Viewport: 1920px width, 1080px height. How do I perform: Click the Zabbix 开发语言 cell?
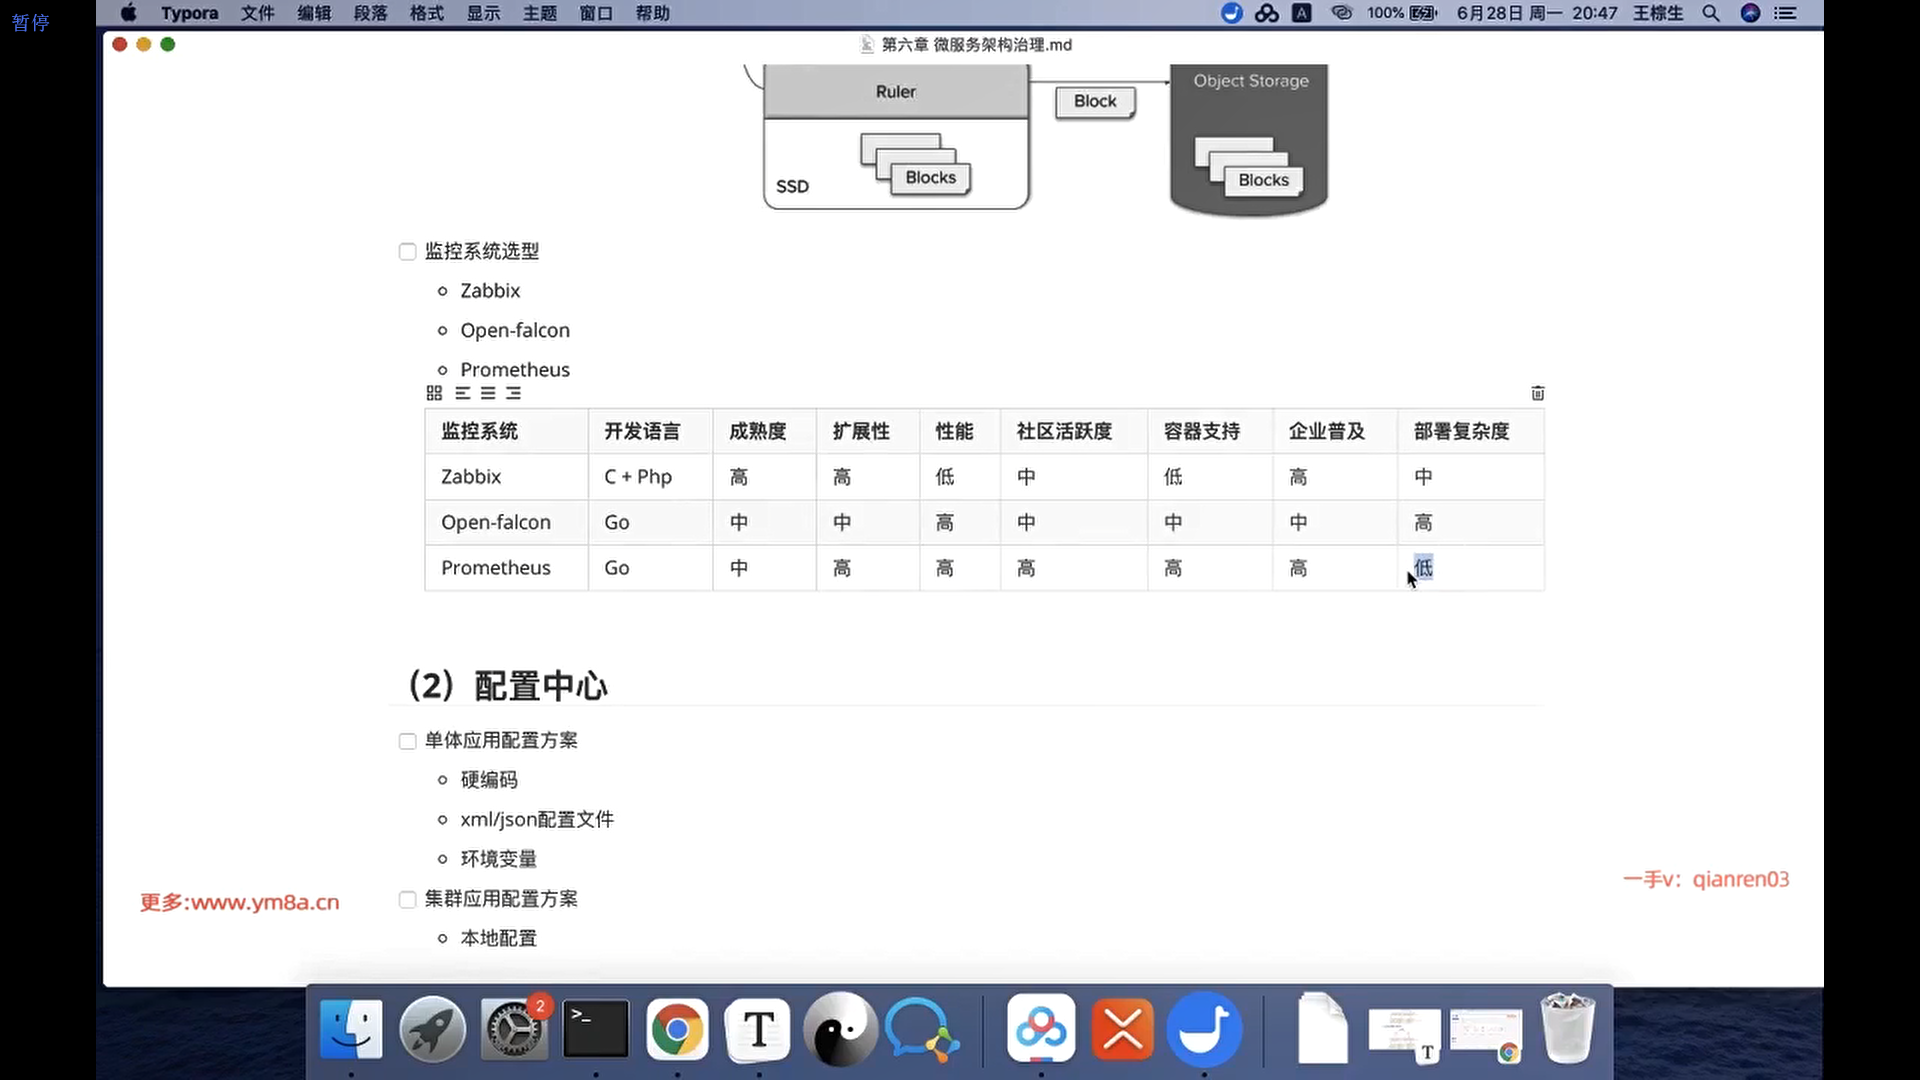[x=638, y=477]
